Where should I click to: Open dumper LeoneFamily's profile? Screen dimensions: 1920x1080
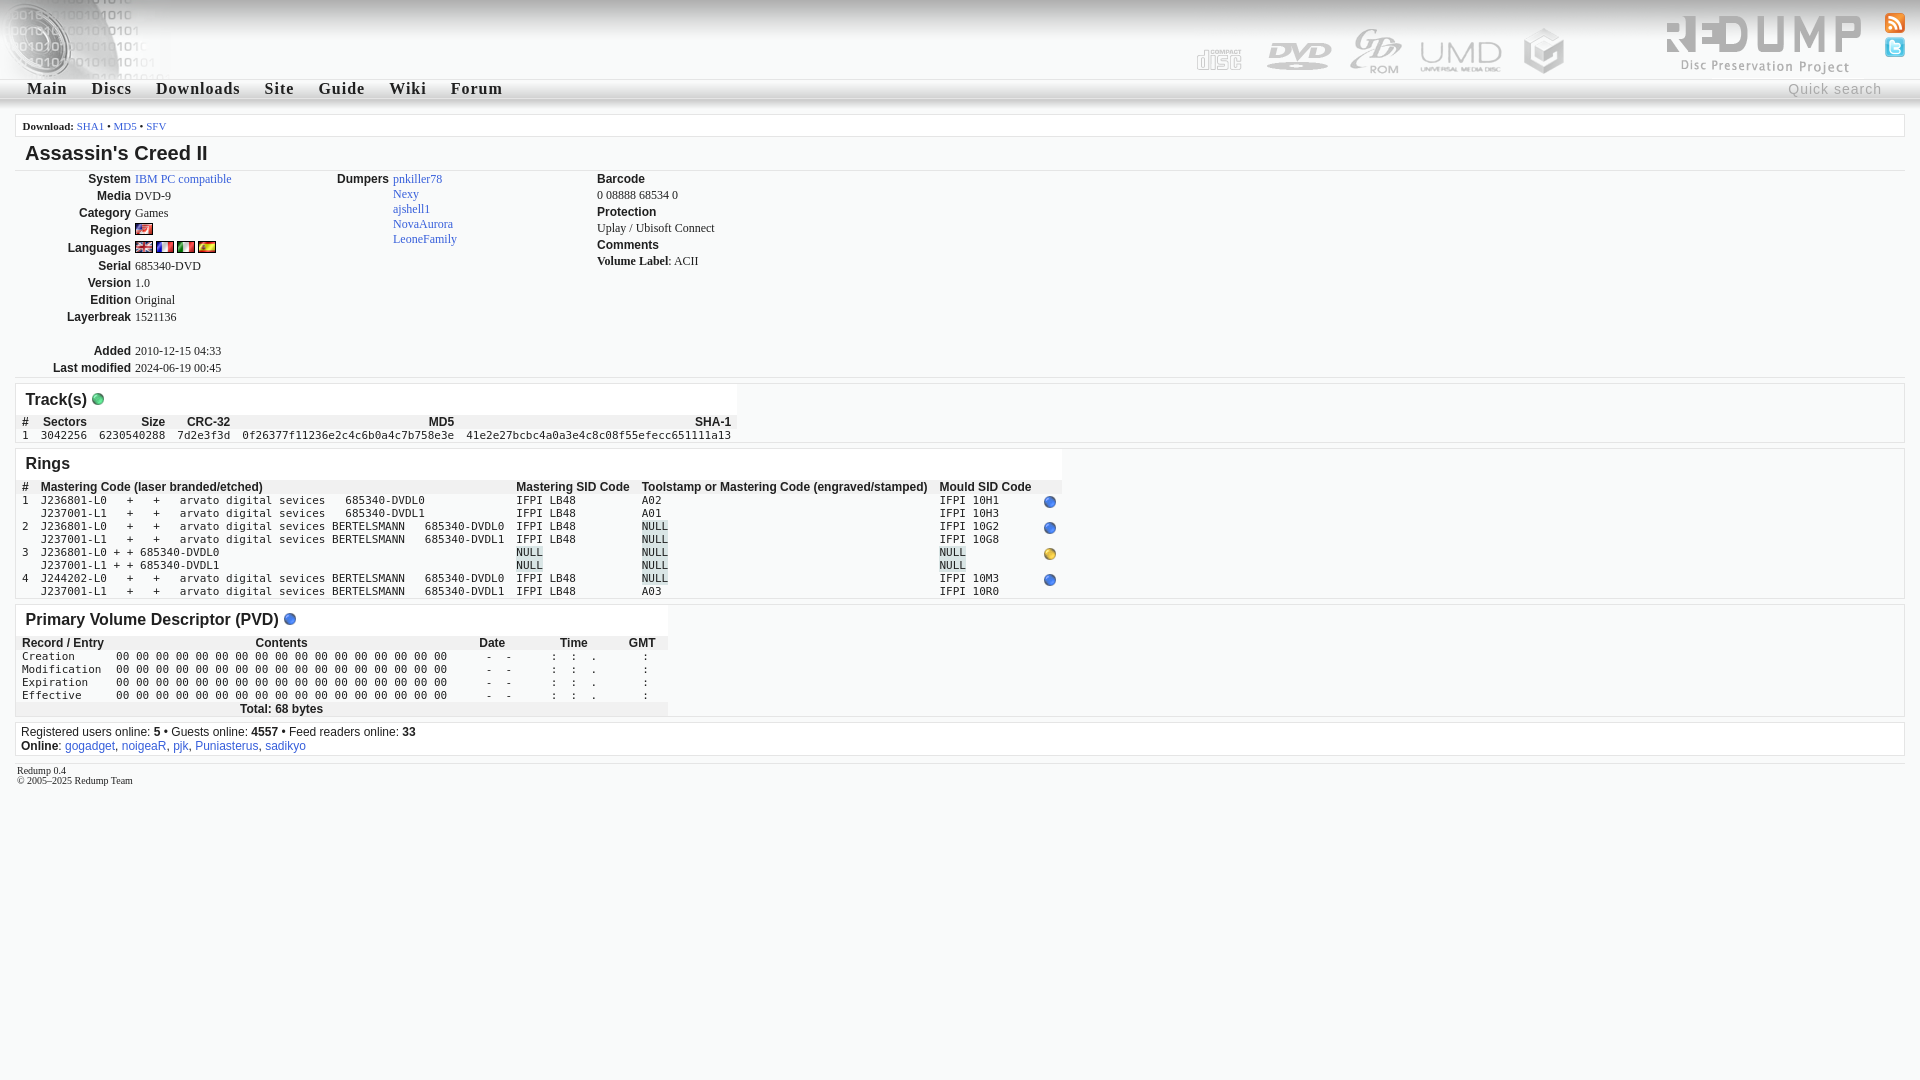pos(425,239)
